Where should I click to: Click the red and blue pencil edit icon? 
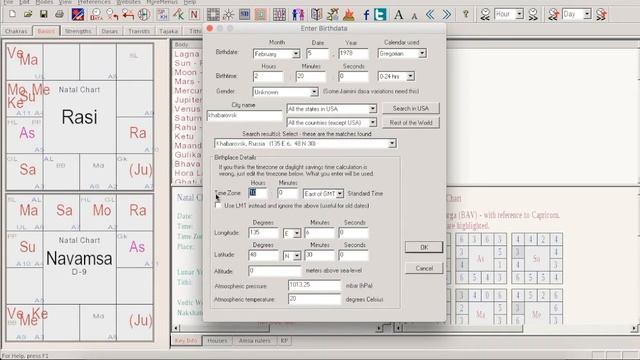78,15
